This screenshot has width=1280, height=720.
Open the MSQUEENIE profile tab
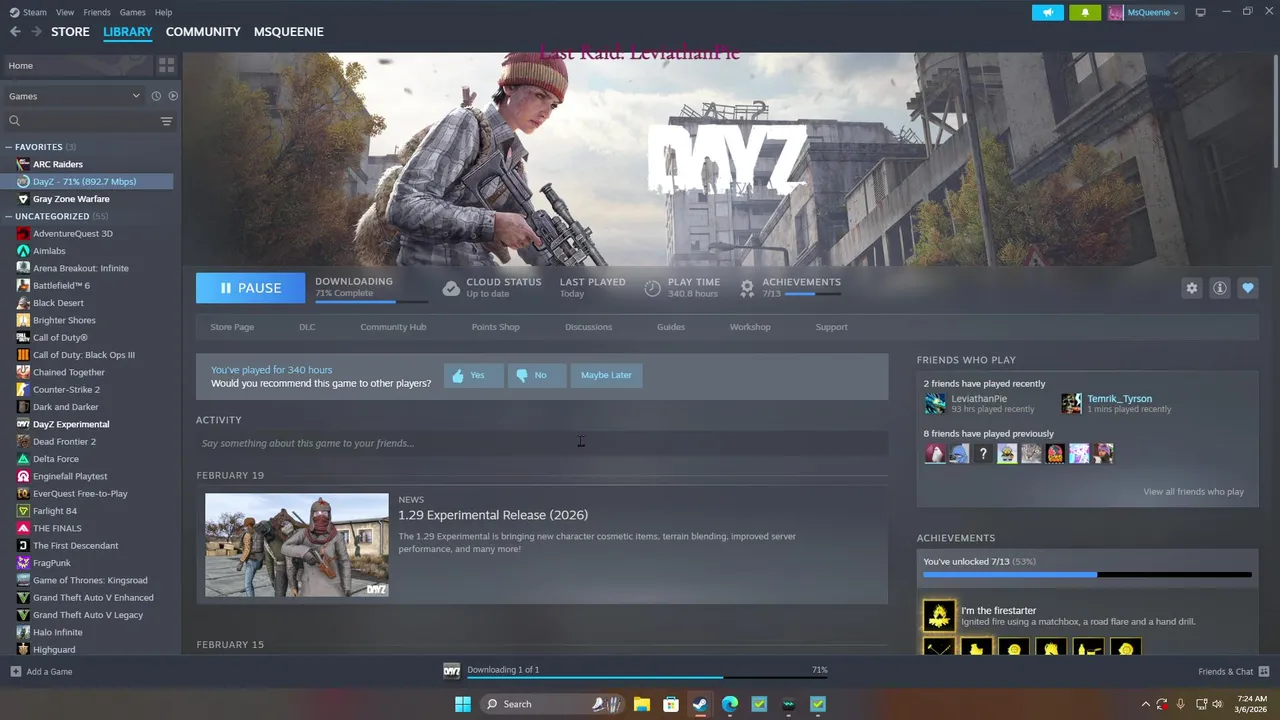coord(289,32)
